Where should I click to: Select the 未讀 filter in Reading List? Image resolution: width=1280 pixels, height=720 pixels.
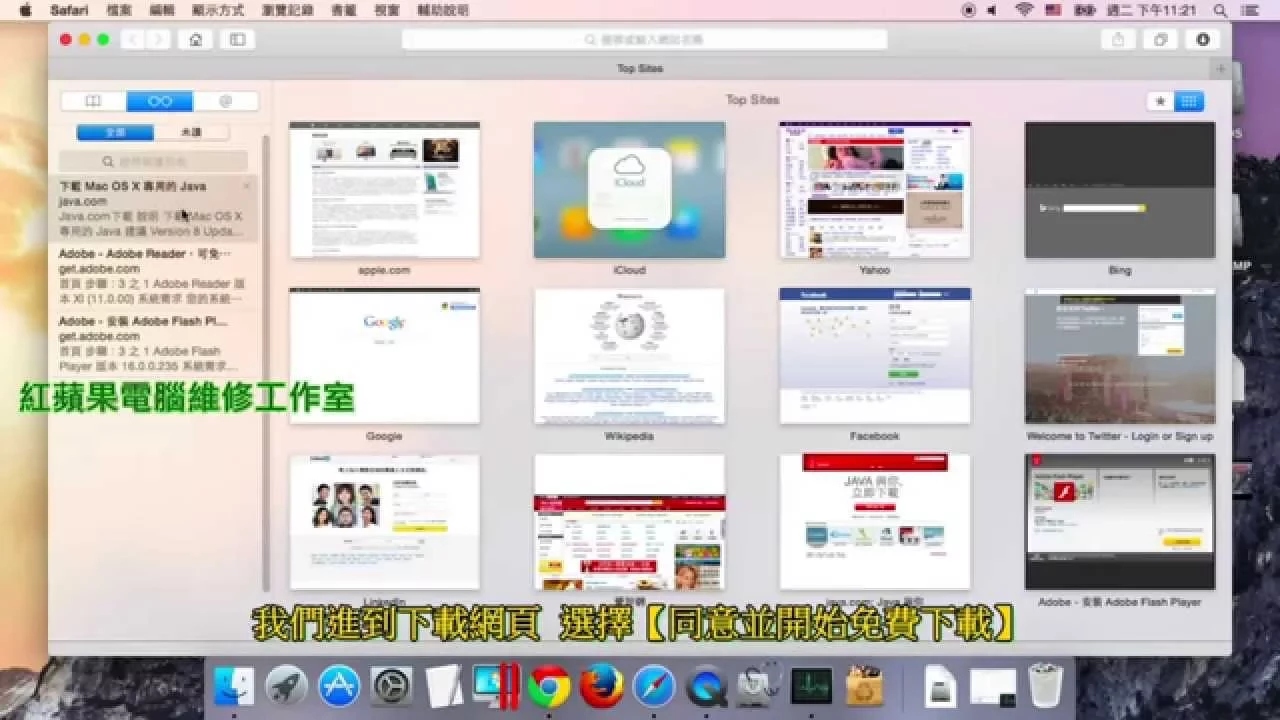tap(191, 132)
